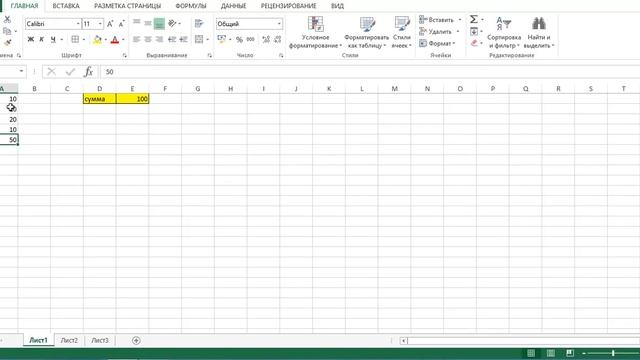
Task: Open Форматировать как таблицу gallery
Action: pyautogui.click(x=367, y=33)
